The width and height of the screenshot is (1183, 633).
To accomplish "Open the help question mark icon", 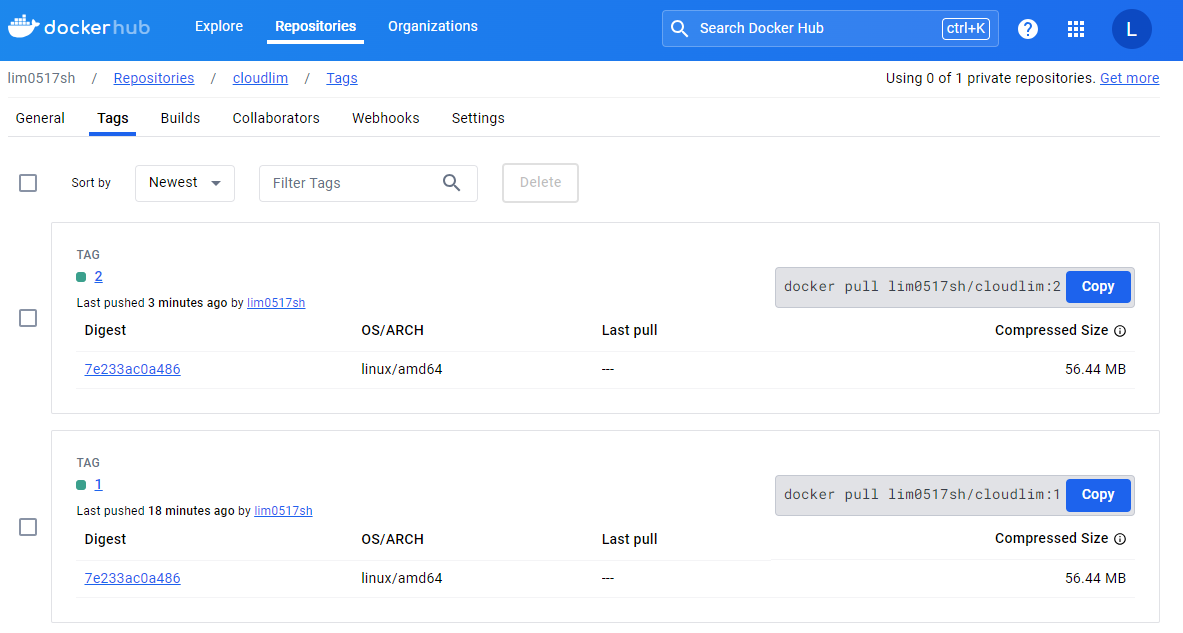I will pyautogui.click(x=1028, y=29).
